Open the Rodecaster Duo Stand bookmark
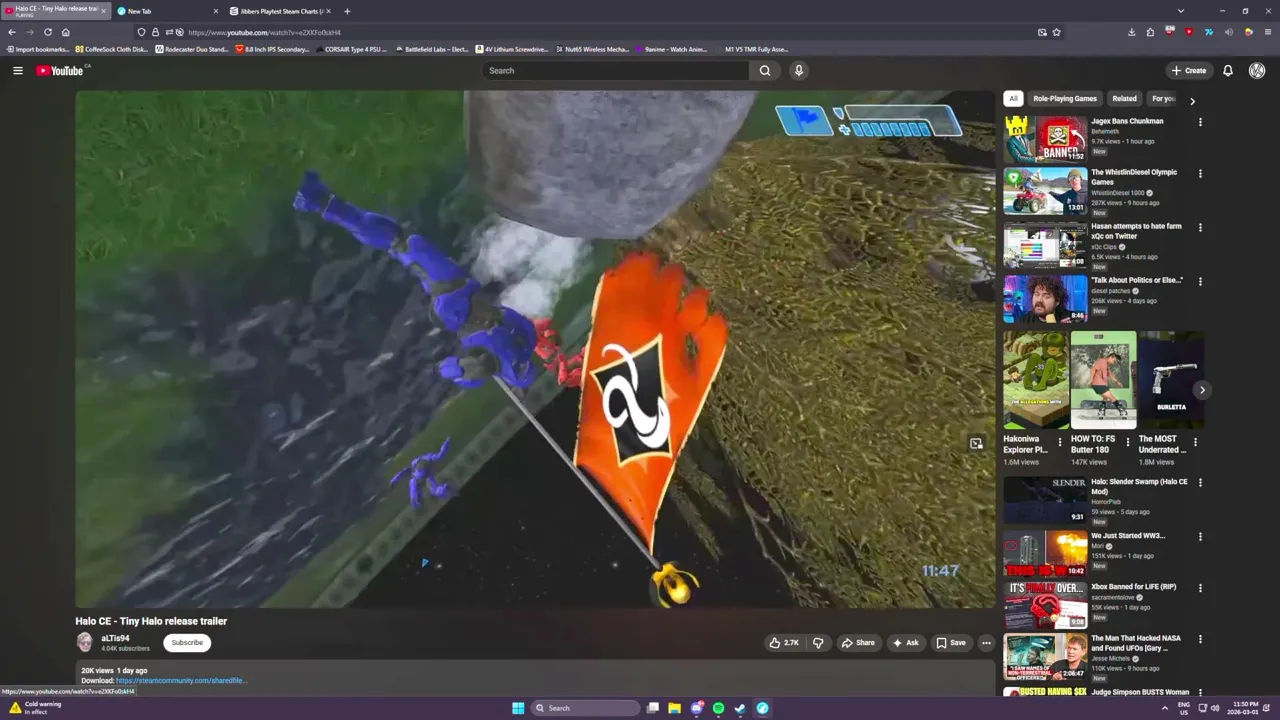1280x720 pixels. (192, 49)
